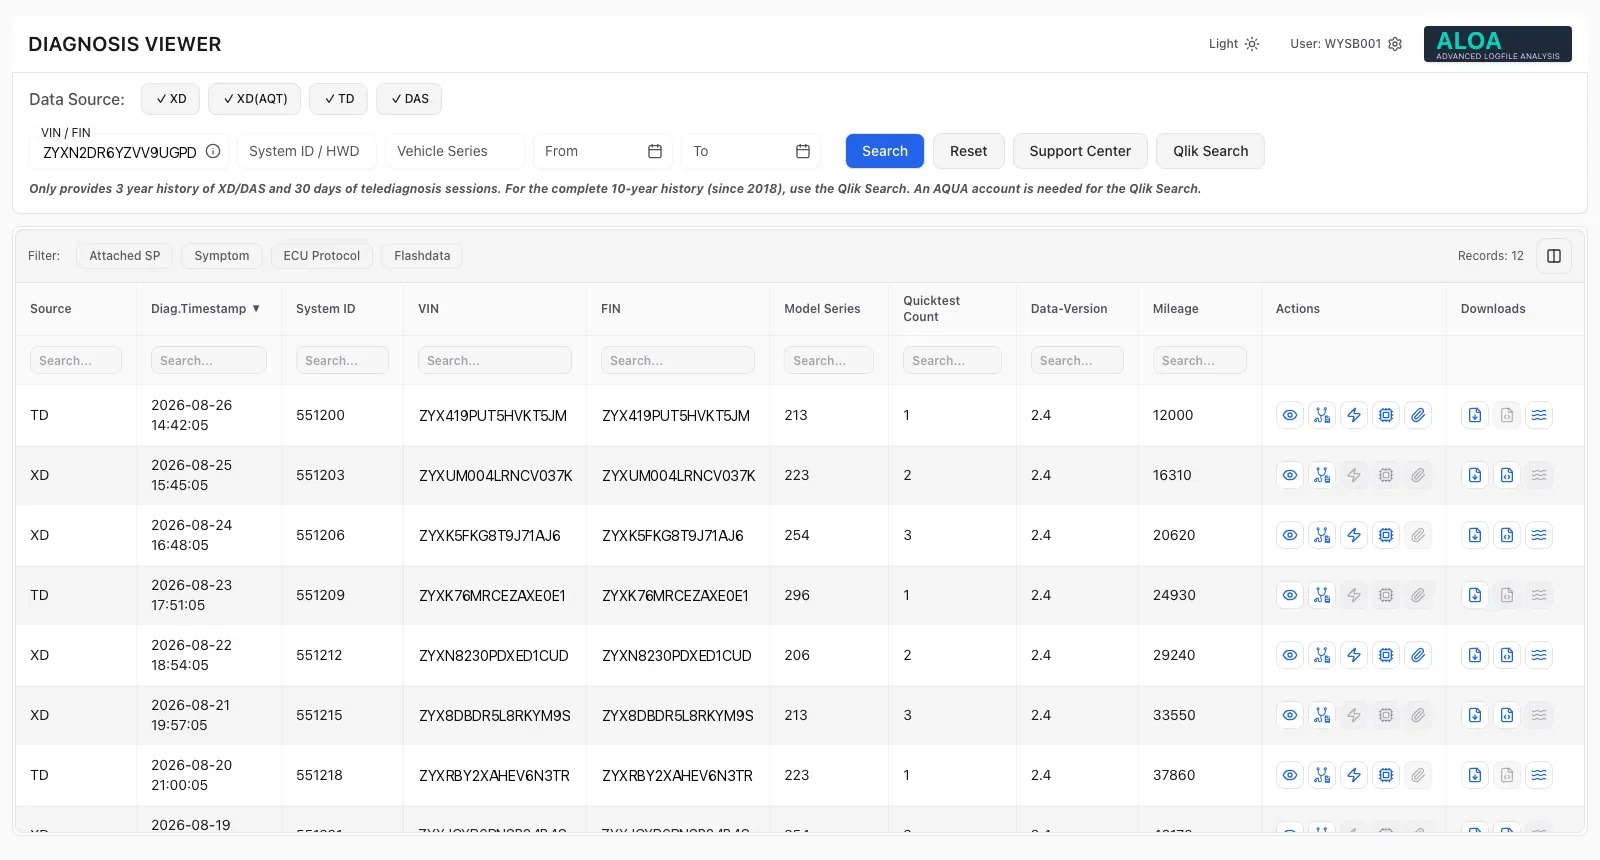Toggle the ECU Protocol filter chip

point(322,256)
